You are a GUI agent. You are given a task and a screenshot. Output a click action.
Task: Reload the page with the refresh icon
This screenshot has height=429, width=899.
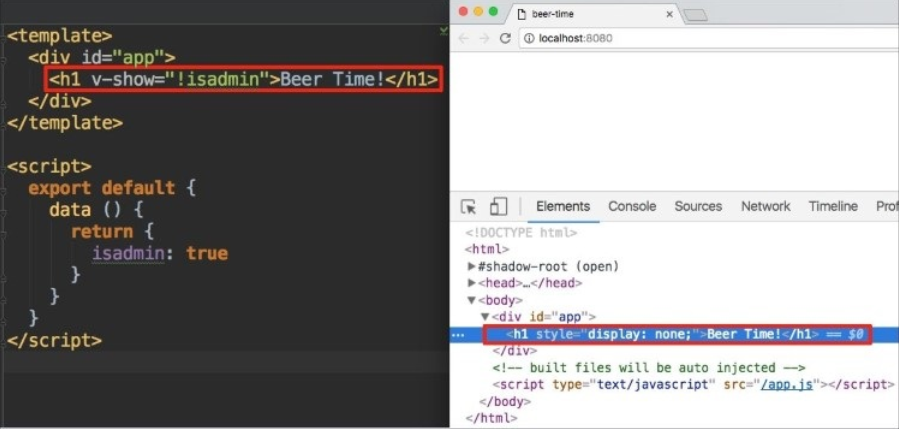506,38
